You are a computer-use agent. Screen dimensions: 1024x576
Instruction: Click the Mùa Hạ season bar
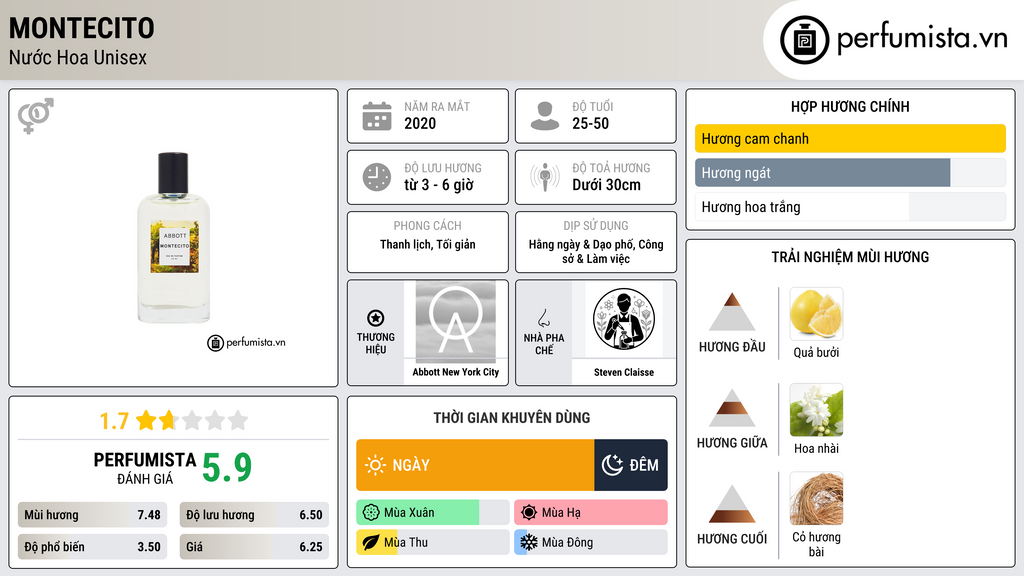[x=591, y=513]
